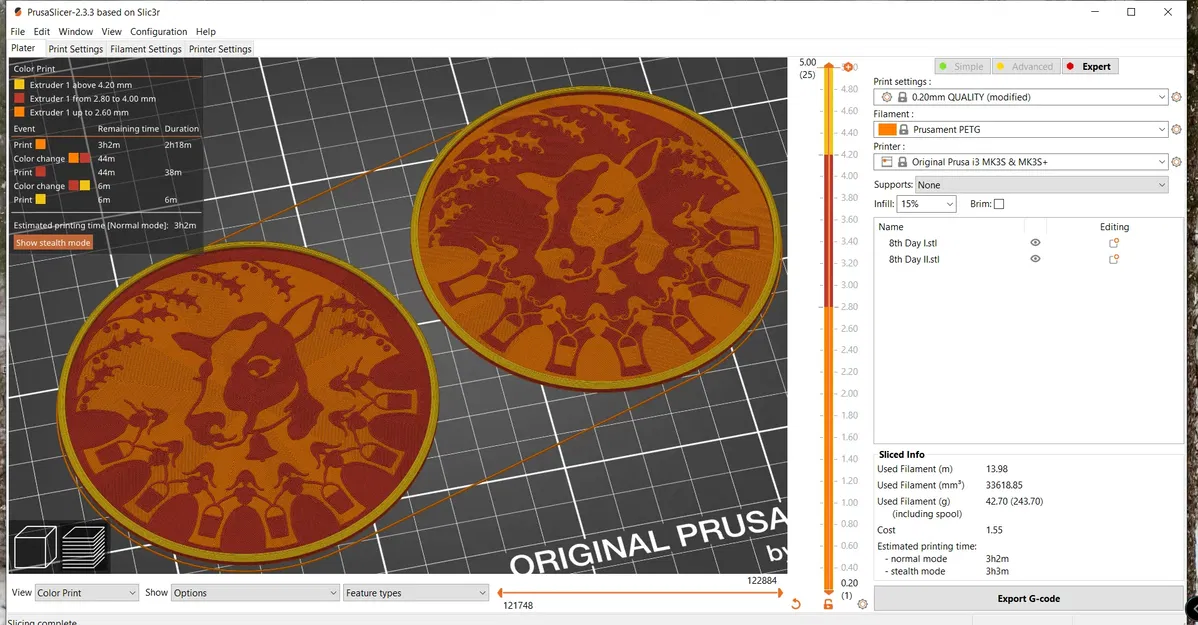Viewport: 1198px width, 625px height.
Task: Toggle visibility of 8th Day II.stl
Action: (1035, 259)
